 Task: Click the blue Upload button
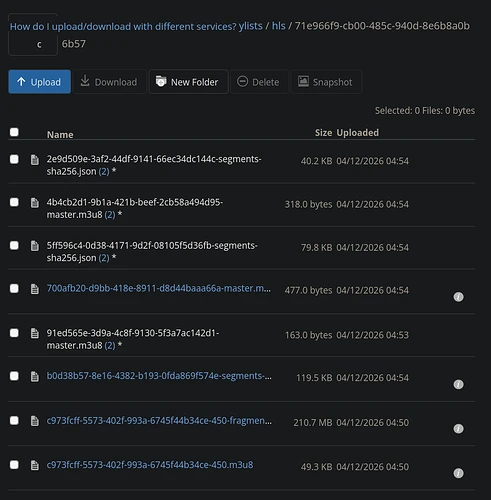coord(39,82)
